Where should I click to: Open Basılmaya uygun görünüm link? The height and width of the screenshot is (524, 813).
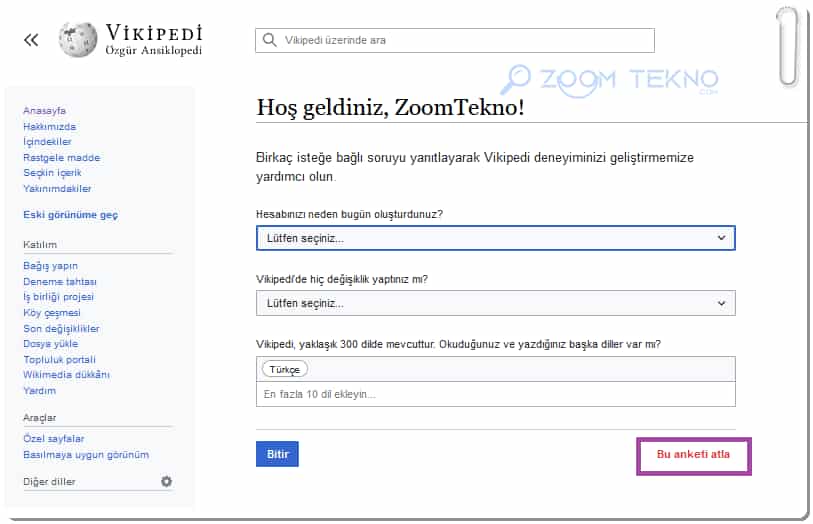86,455
